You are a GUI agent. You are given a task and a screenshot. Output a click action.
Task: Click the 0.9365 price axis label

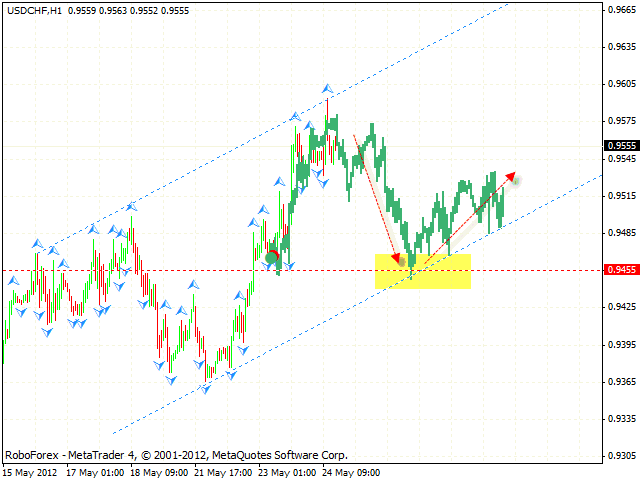[x=621, y=382]
